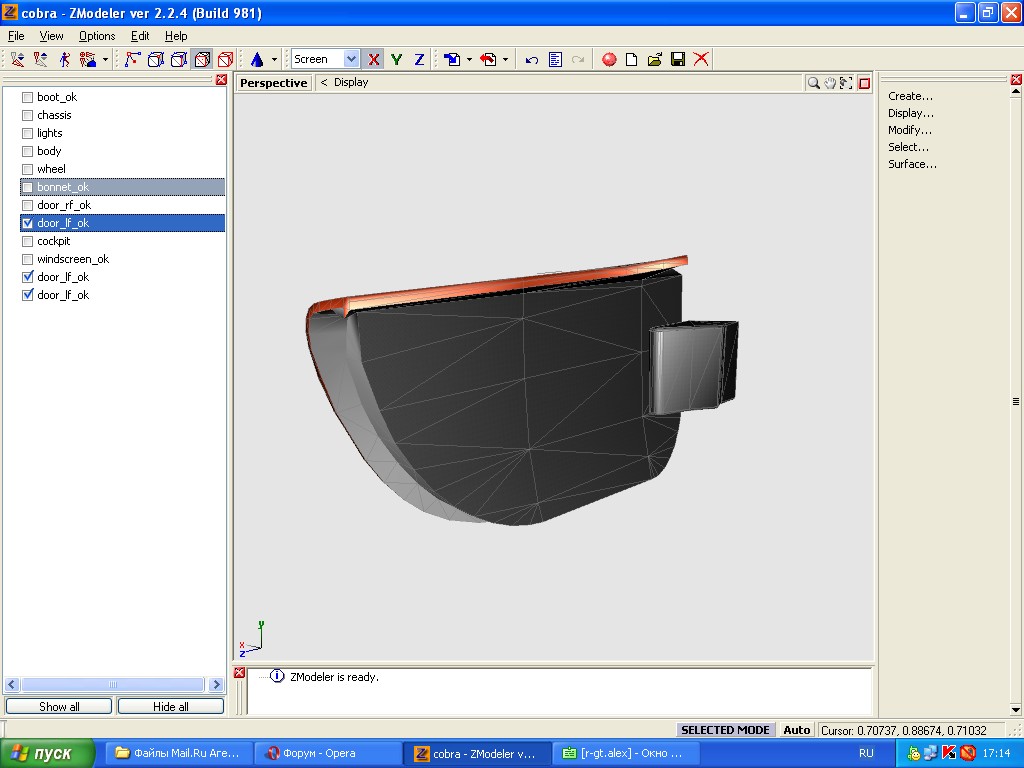
Task: Toggle the X axis constraint
Action: (374, 60)
